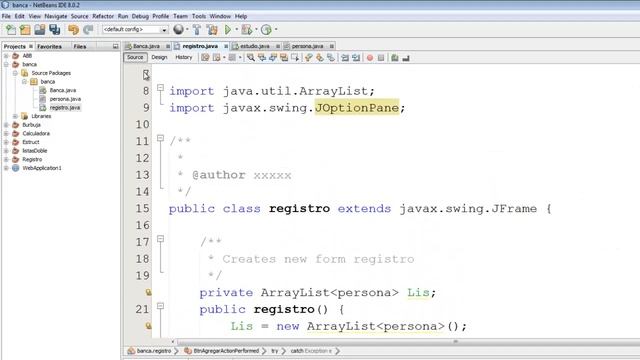Screen dimensions: 640x360
Task: Select persona.java in the project tree
Action: [x=65, y=99]
